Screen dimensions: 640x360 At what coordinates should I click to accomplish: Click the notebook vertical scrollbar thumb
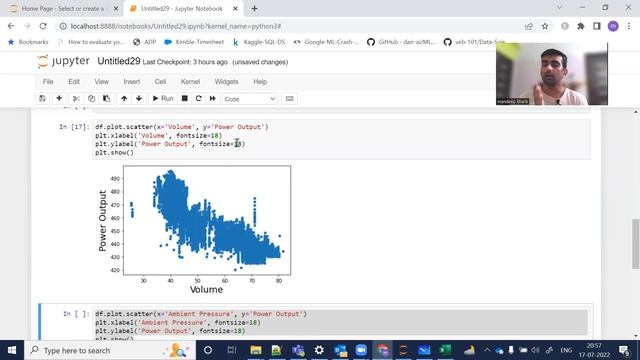pos(636,244)
